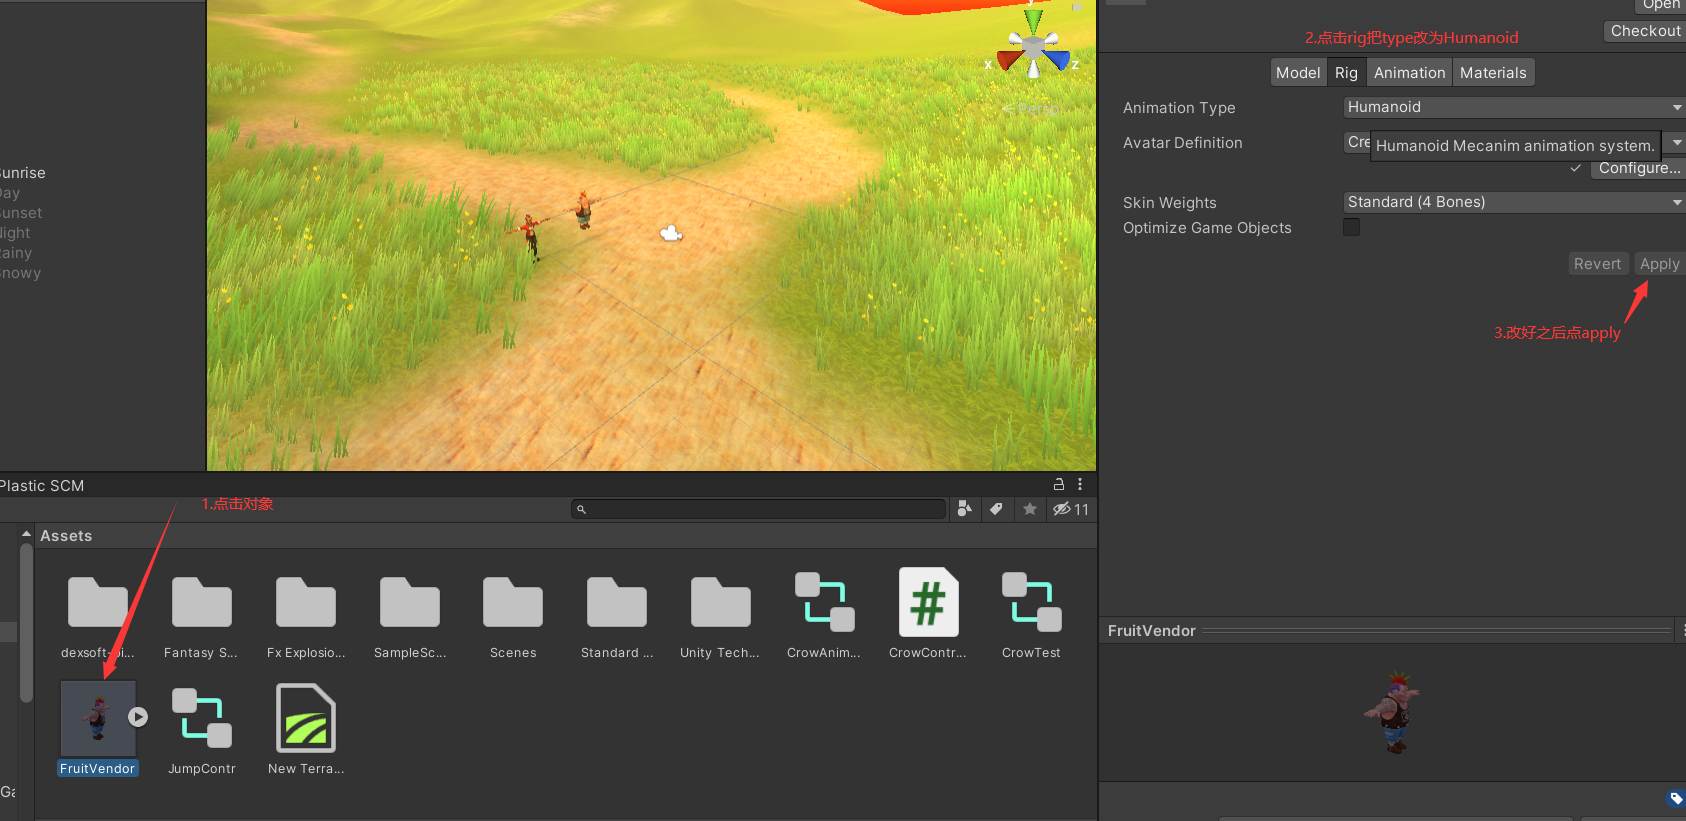Select the JumpContr animator controller asset
The width and height of the screenshot is (1686, 821).
pyautogui.click(x=201, y=718)
